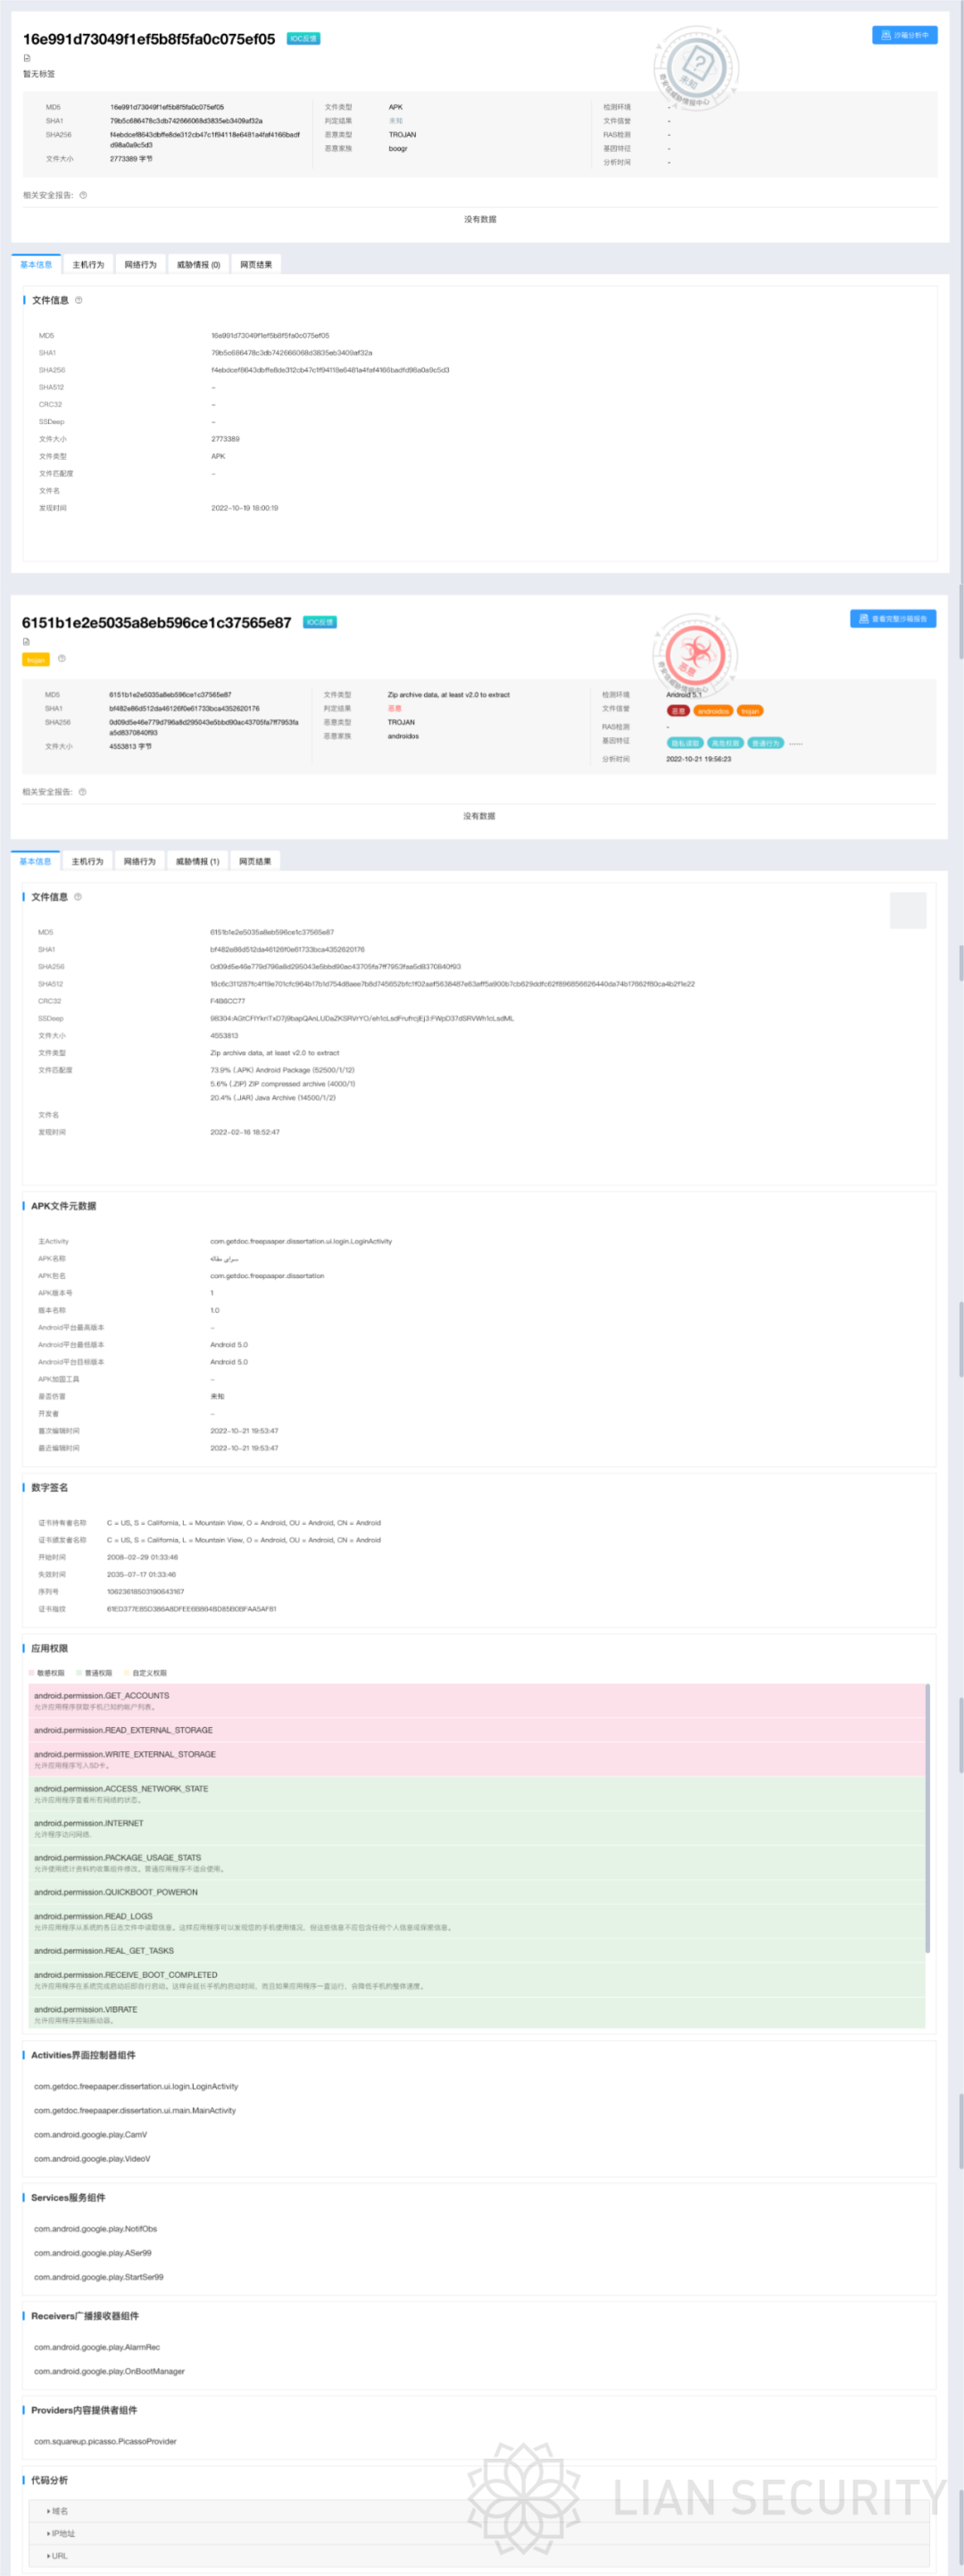The image size is (964, 2576).
Task: Click the yellow trojan tag
Action: [36, 660]
